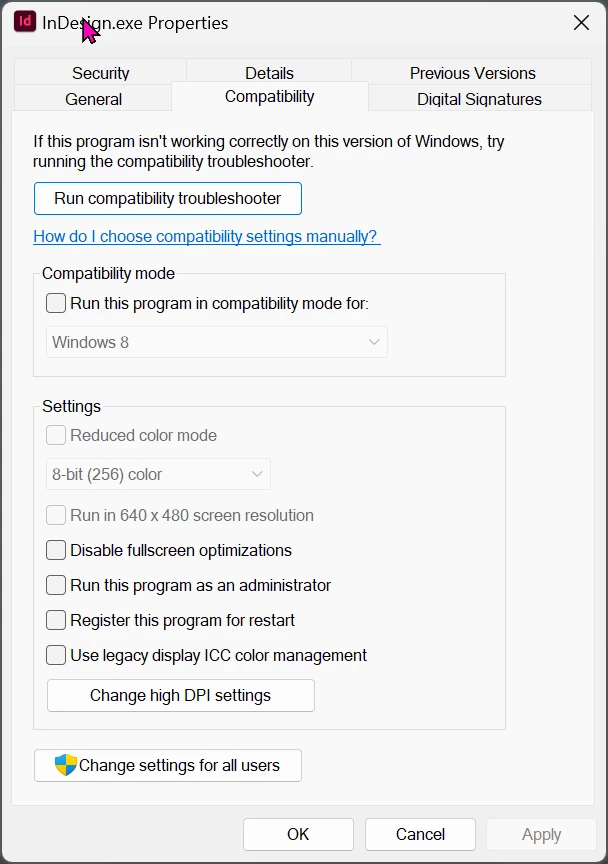Screen dimensions: 608x864
Task: Click Run compatibility troubleshooter button
Action: pyautogui.click(x=168, y=198)
